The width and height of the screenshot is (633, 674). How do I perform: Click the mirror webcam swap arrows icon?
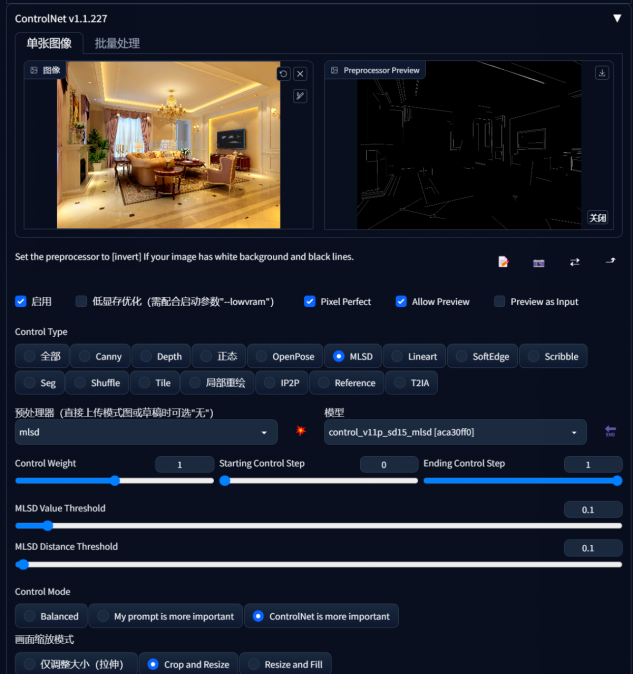(575, 262)
